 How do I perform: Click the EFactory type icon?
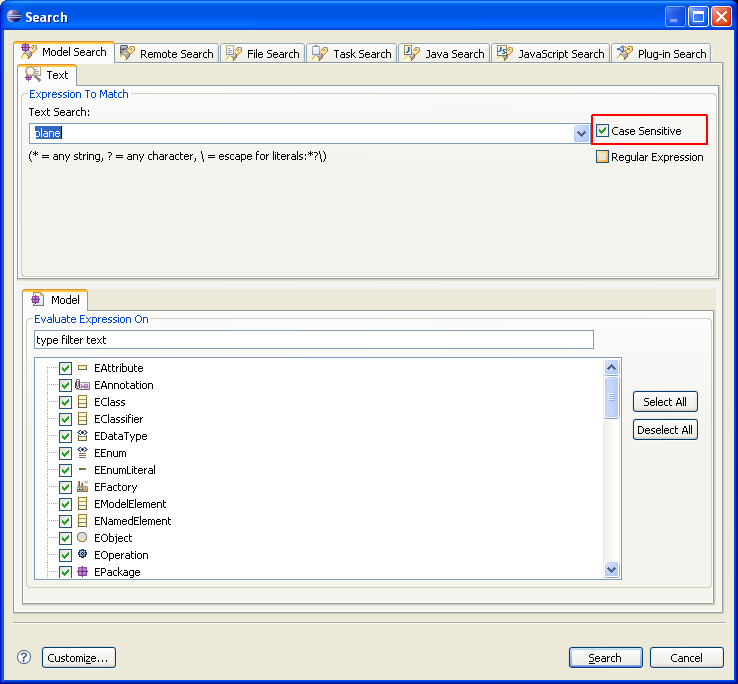coord(82,486)
